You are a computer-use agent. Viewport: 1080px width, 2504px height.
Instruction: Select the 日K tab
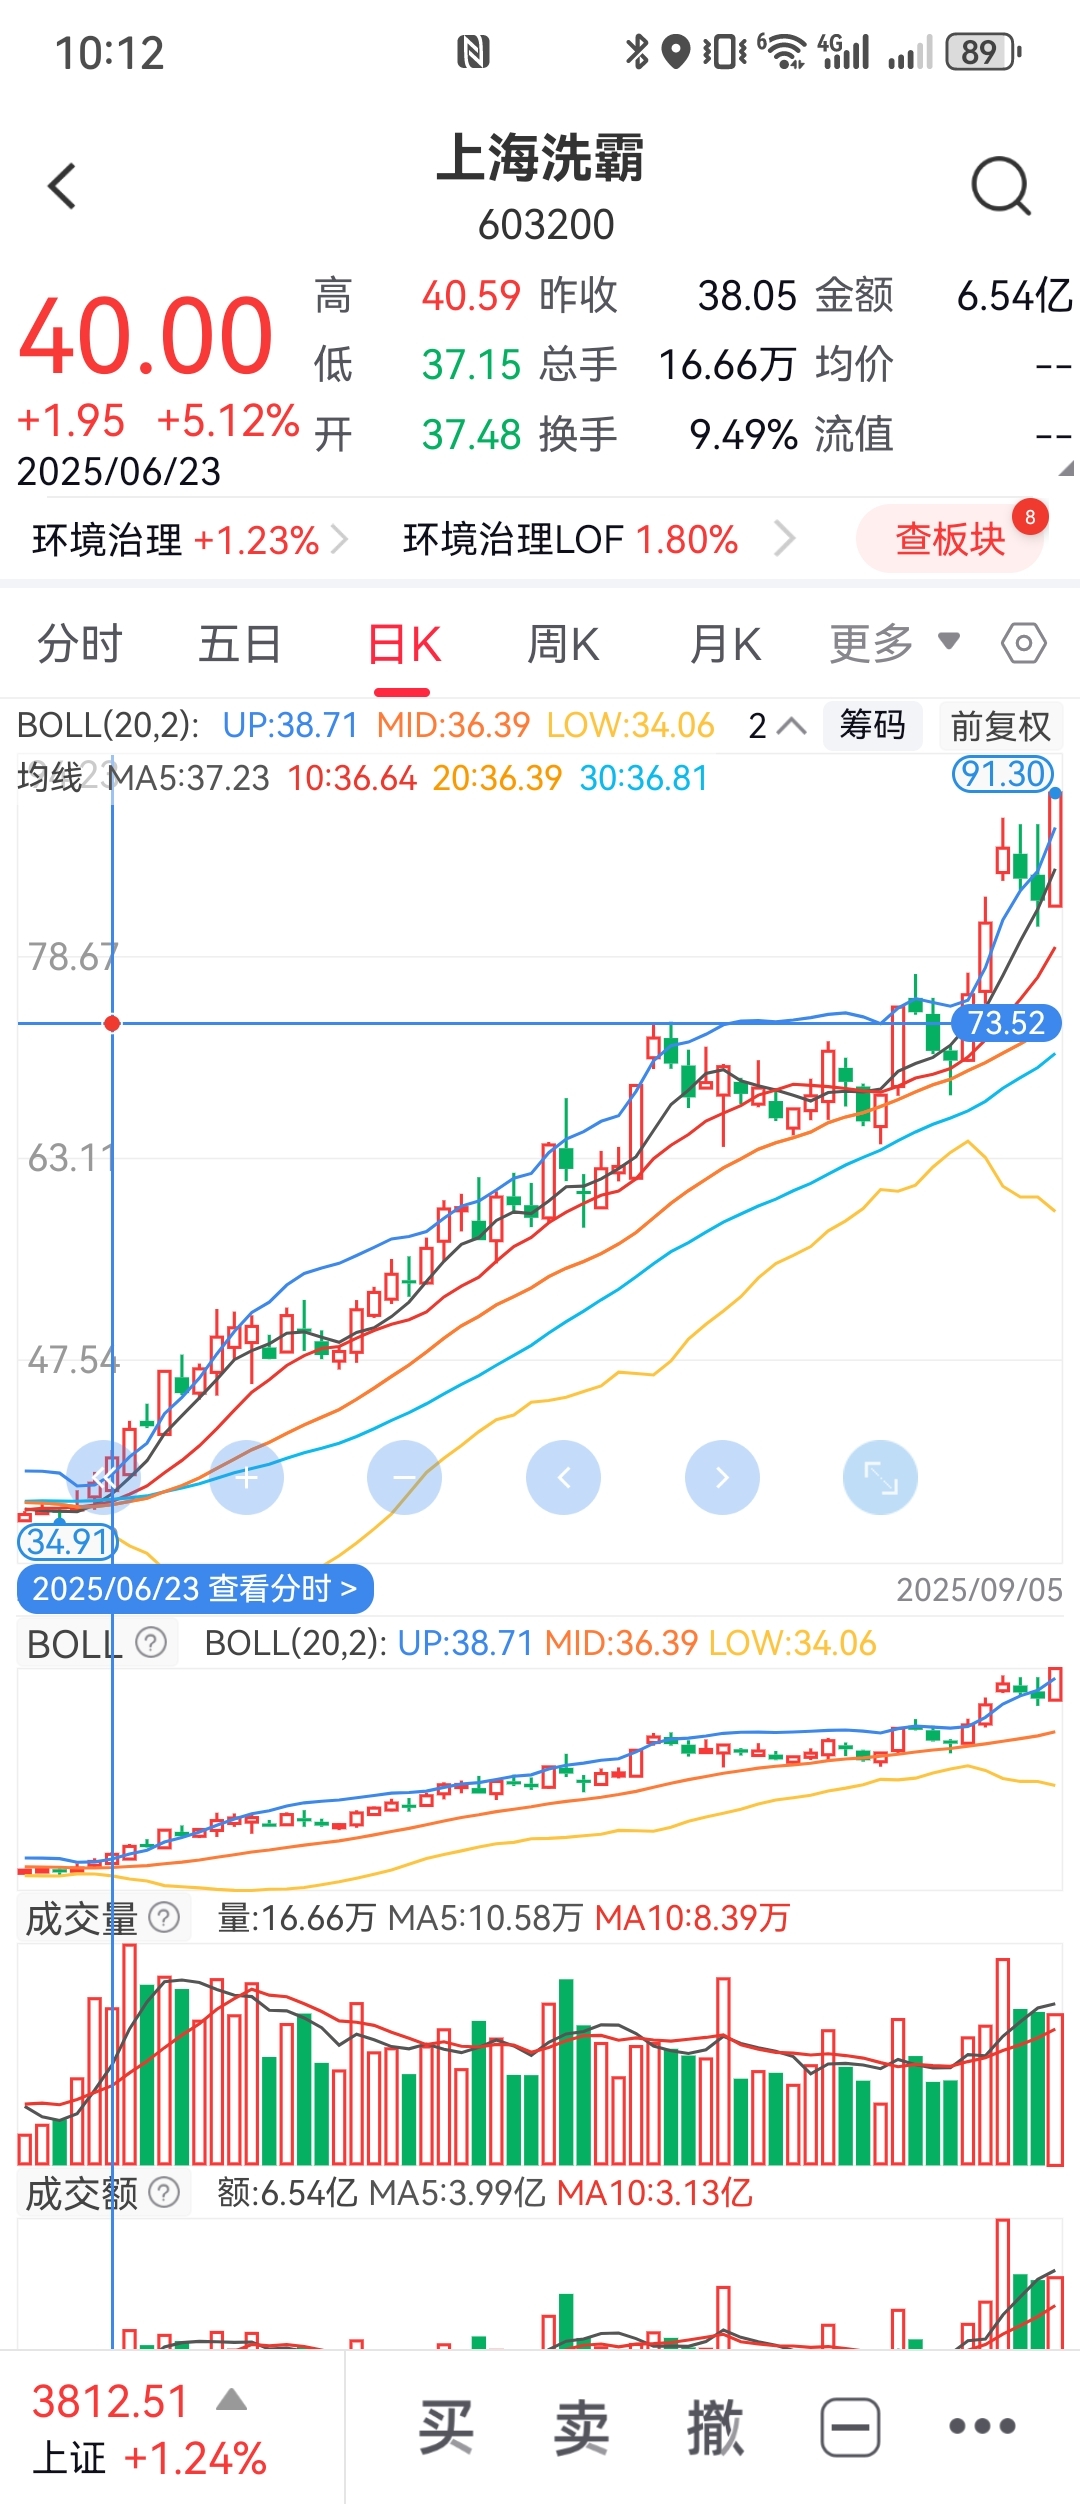[x=404, y=643]
